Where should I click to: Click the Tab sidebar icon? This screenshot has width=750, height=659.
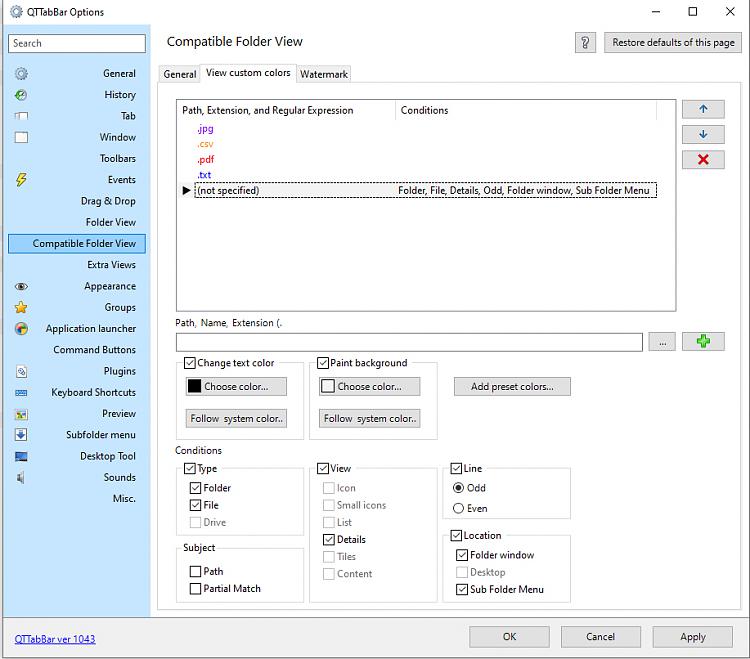[21, 116]
